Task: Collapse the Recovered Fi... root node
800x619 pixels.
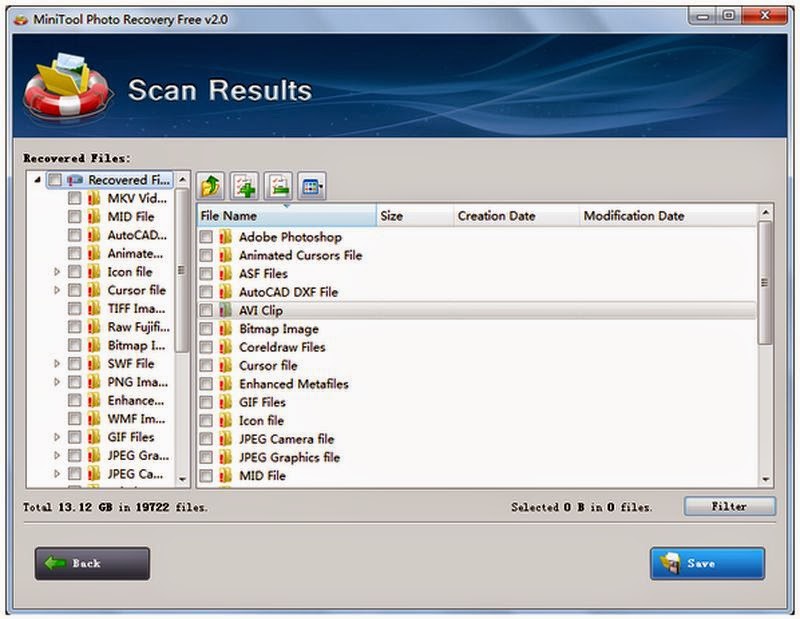Action: (x=37, y=180)
